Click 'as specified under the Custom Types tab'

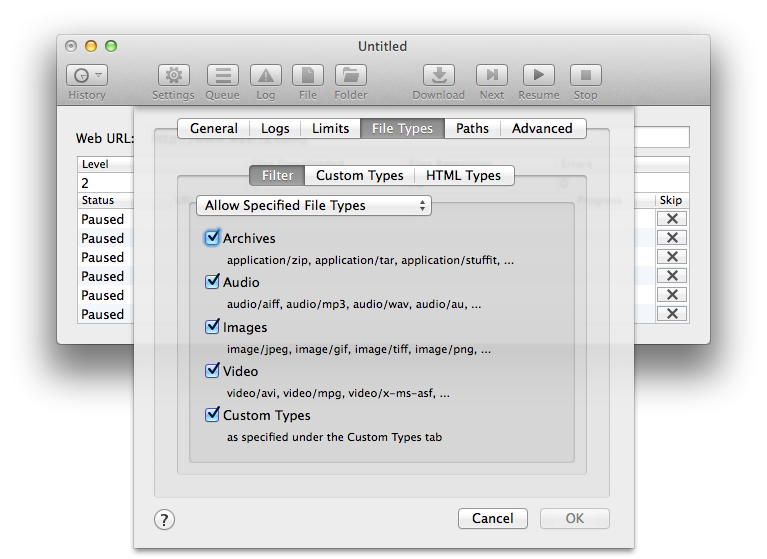[x=334, y=437]
